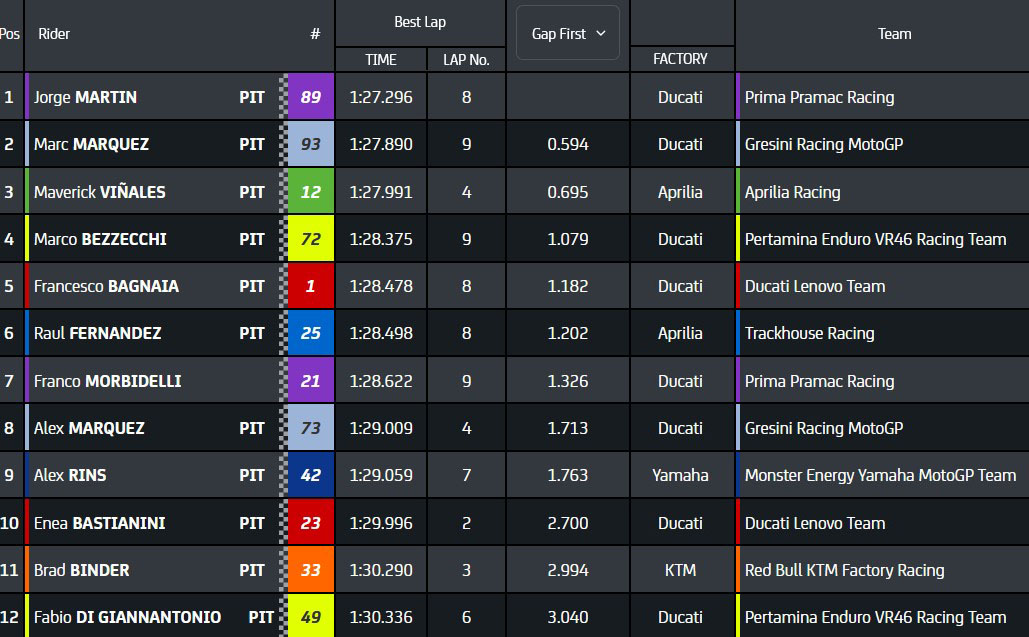Click Raul Fernandez's number 25 badge
The height and width of the screenshot is (637, 1029).
point(310,333)
